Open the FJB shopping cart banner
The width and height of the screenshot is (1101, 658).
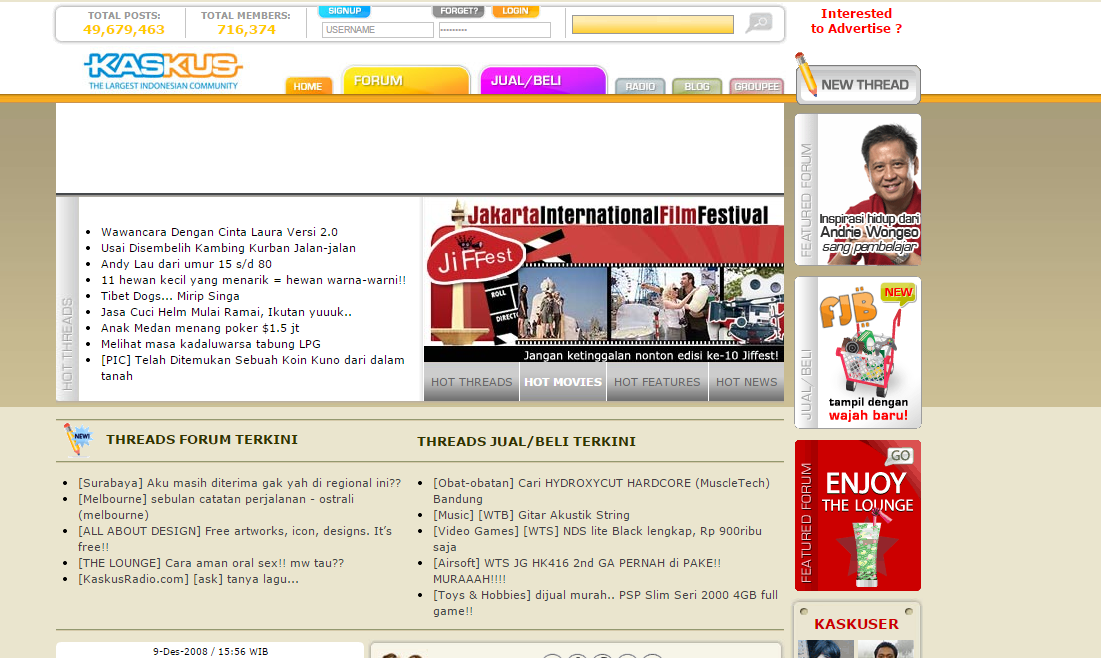tap(857, 353)
